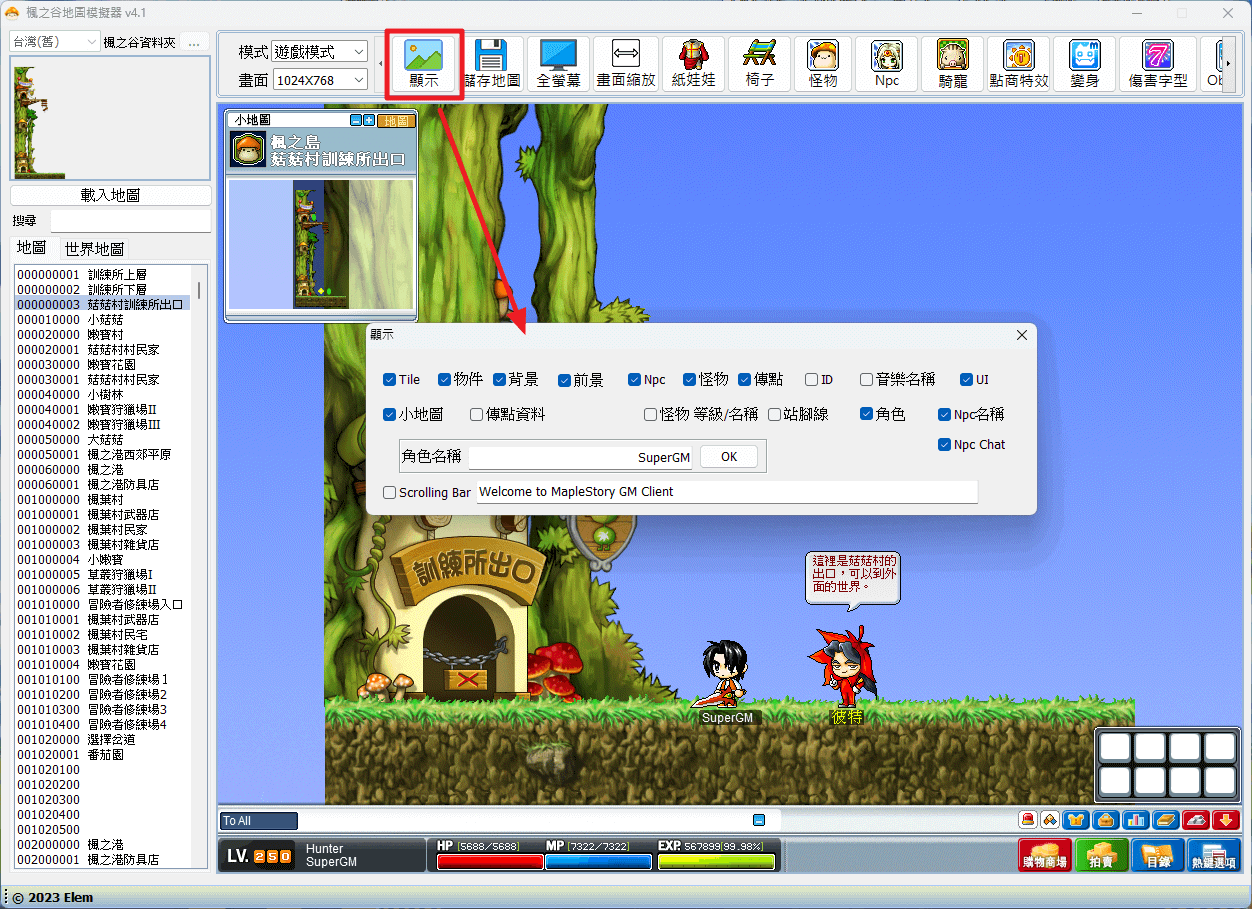Viewport: 1252px width, 909px height.
Task: Open the 全螢幕 fullscreen tool
Action: tap(558, 64)
